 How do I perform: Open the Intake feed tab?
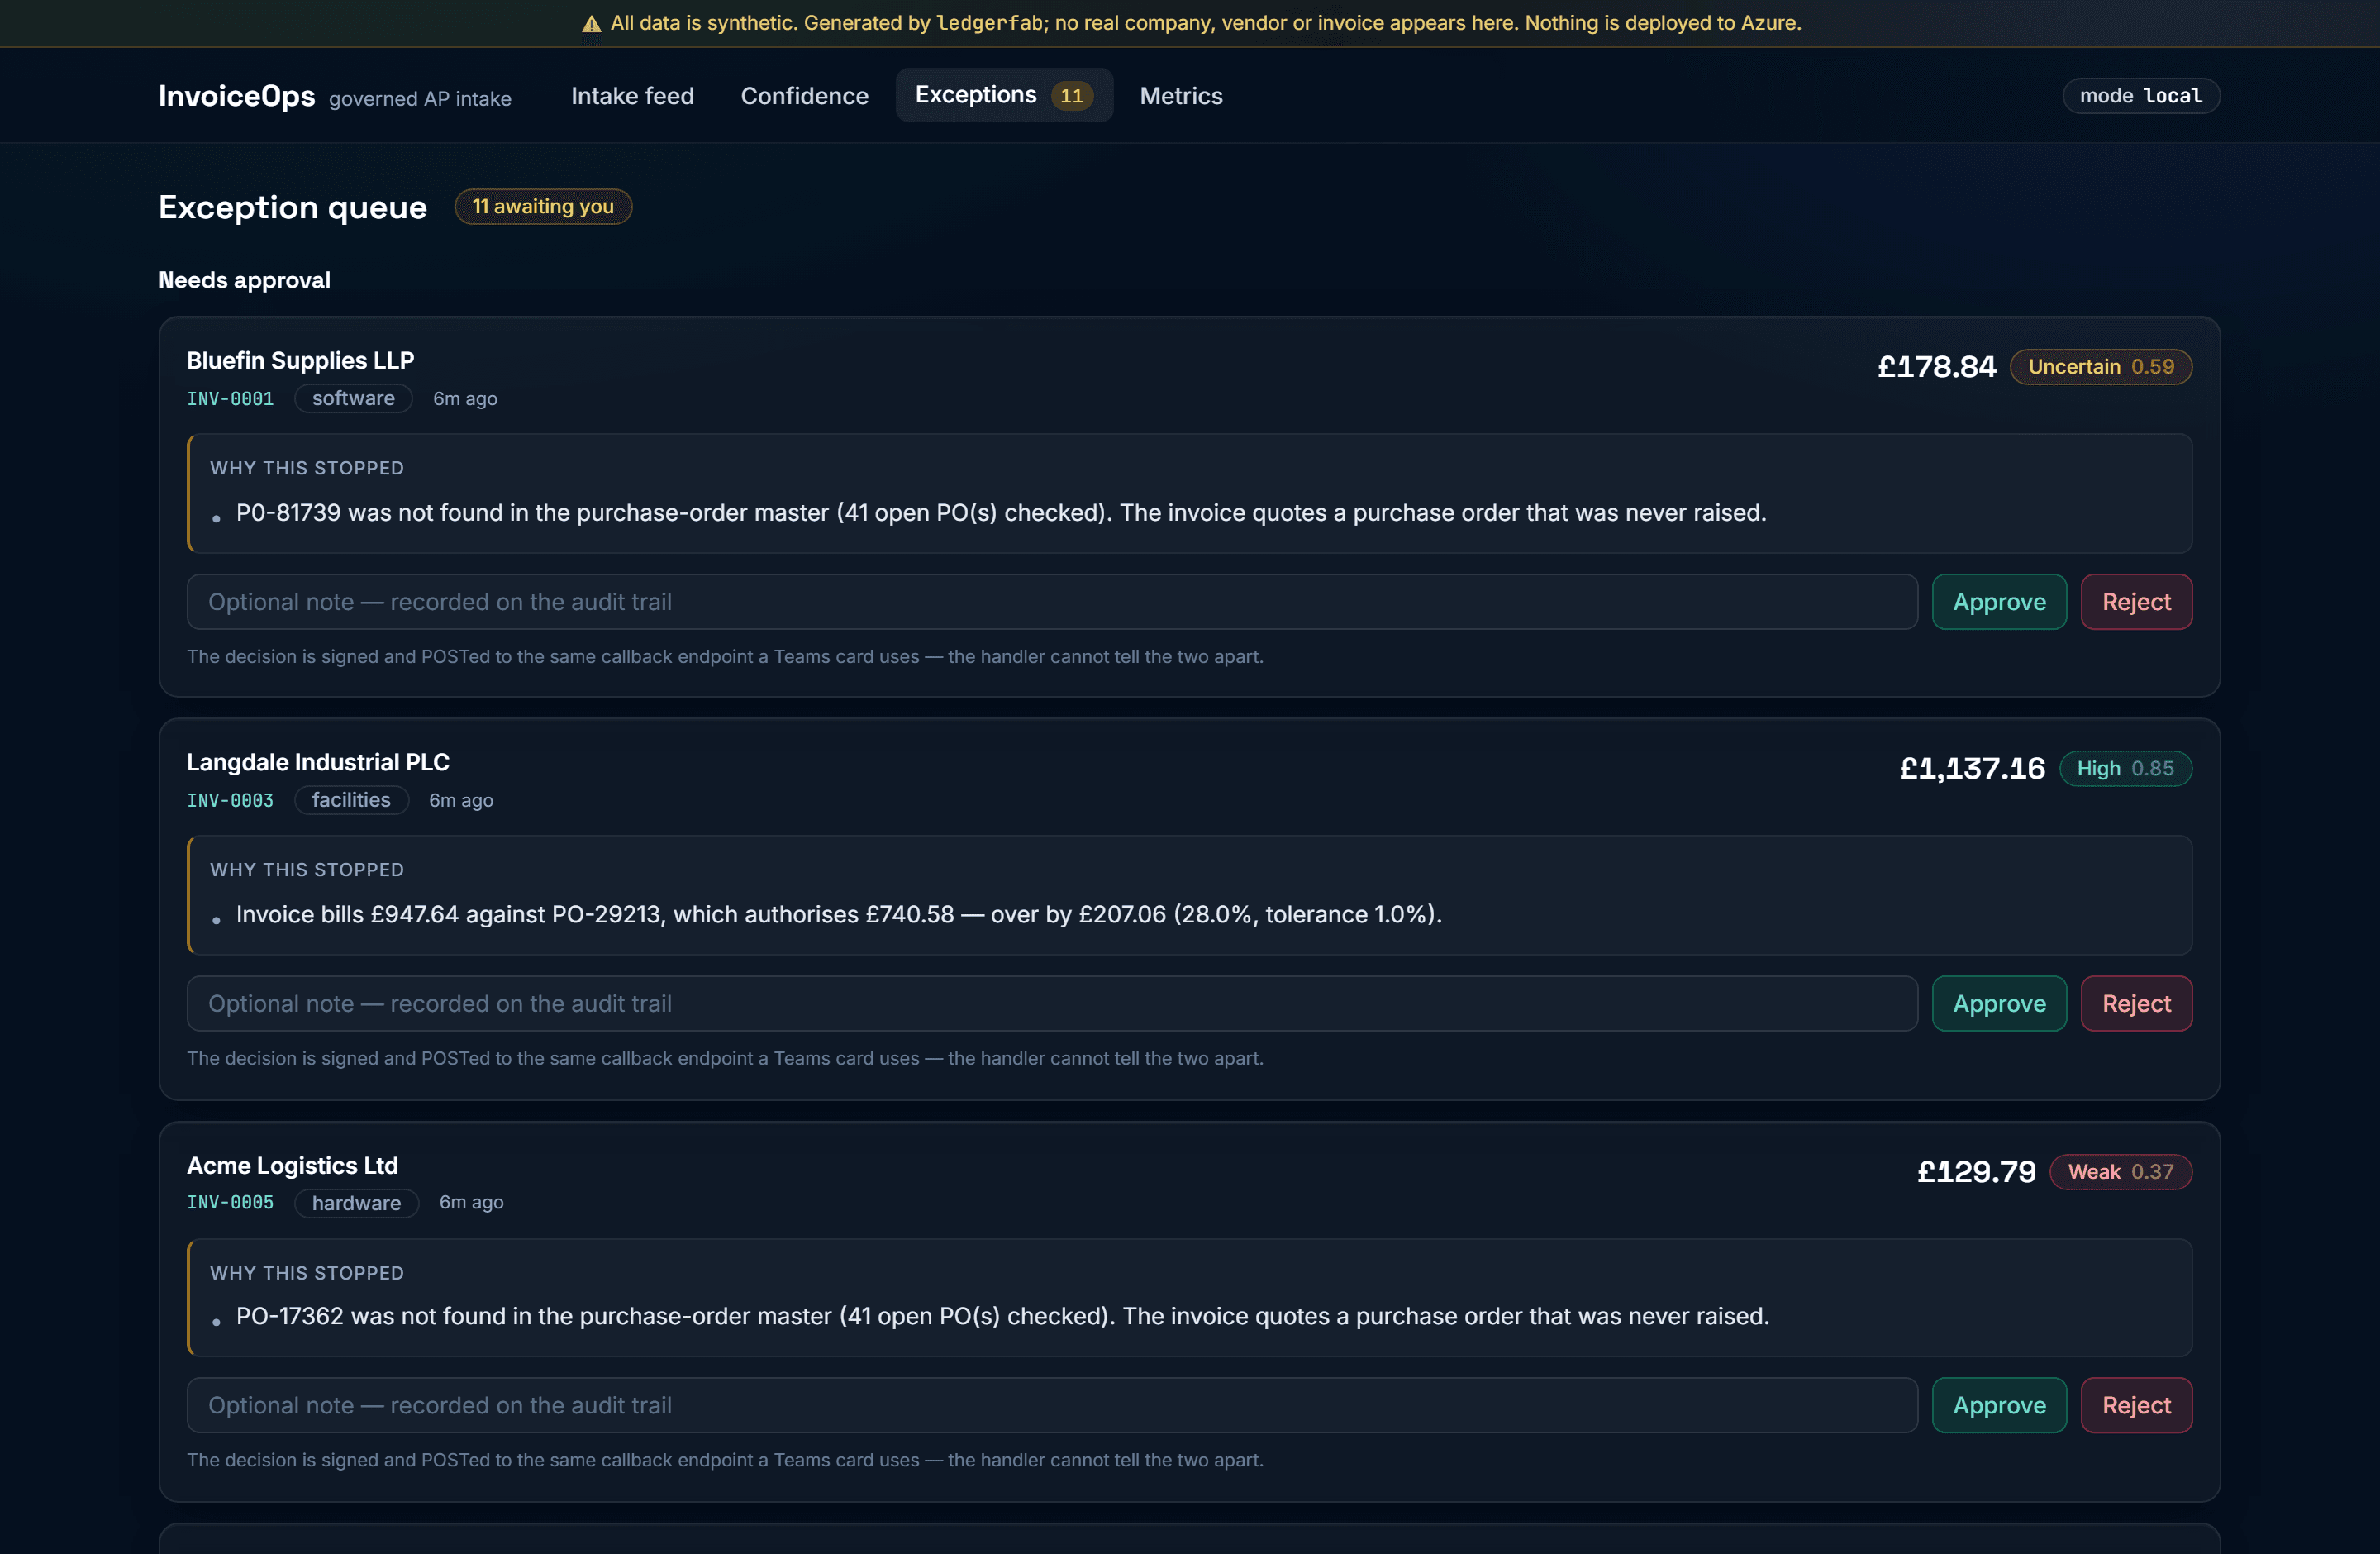pyautogui.click(x=632, y=96)
